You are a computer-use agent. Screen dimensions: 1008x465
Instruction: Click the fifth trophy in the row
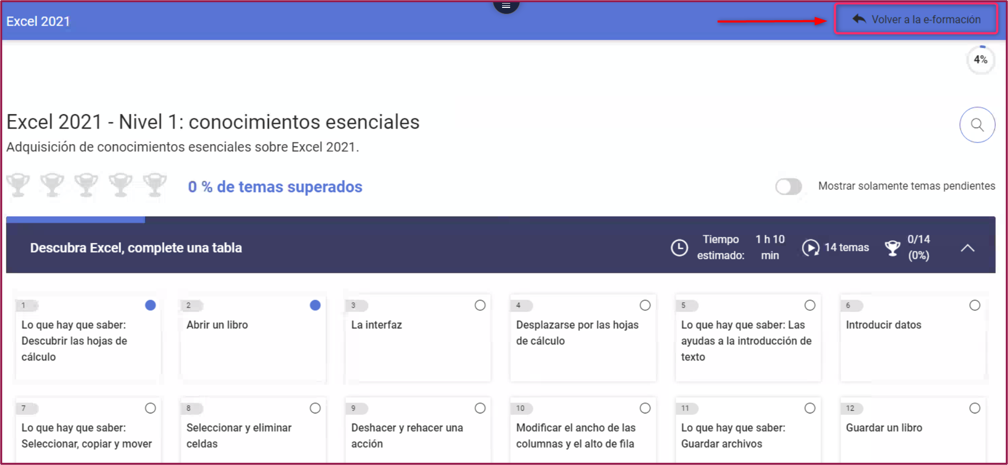[155, 185]
